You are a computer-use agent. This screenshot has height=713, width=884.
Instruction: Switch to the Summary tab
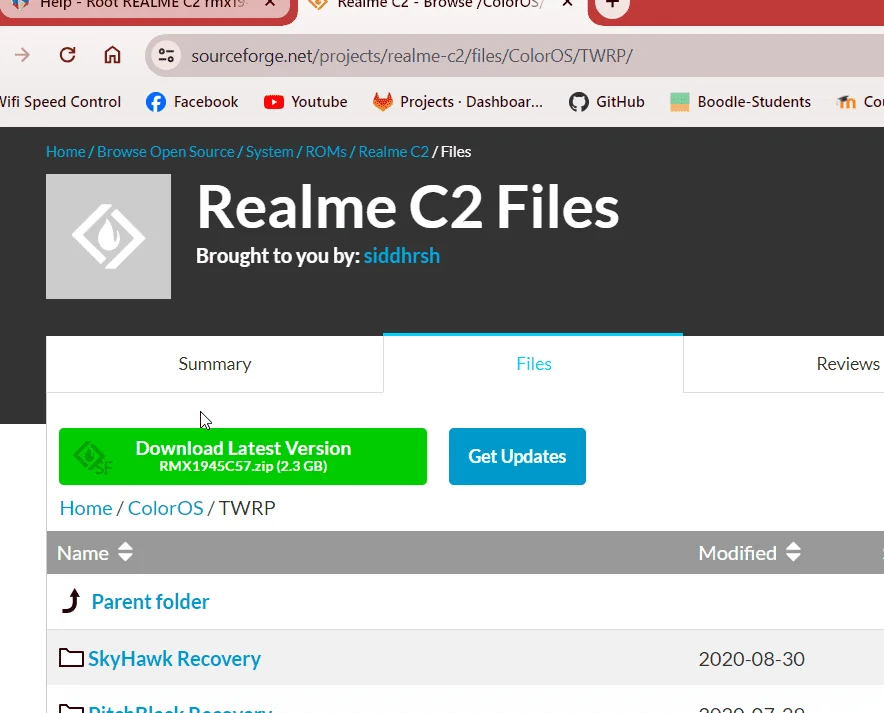215,364
